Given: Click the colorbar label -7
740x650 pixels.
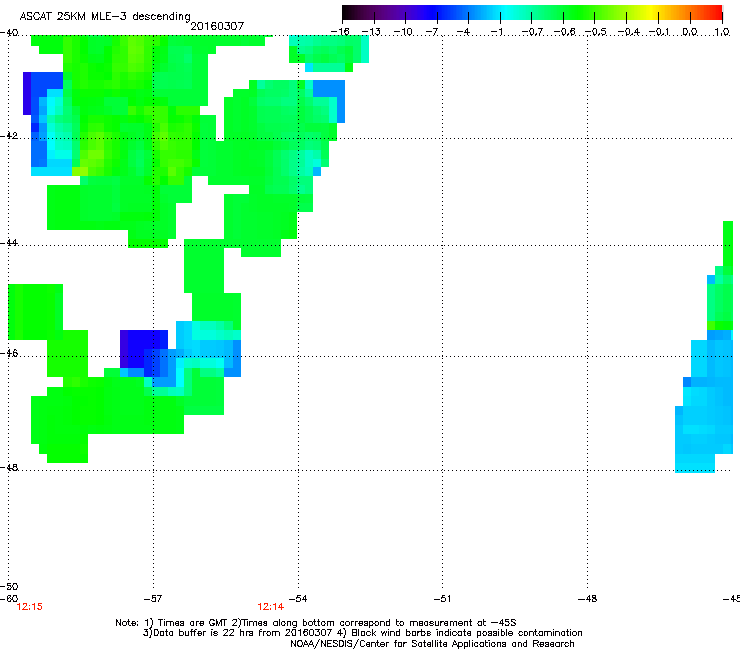Looking at the screenshot, I should tap(432, 32).
